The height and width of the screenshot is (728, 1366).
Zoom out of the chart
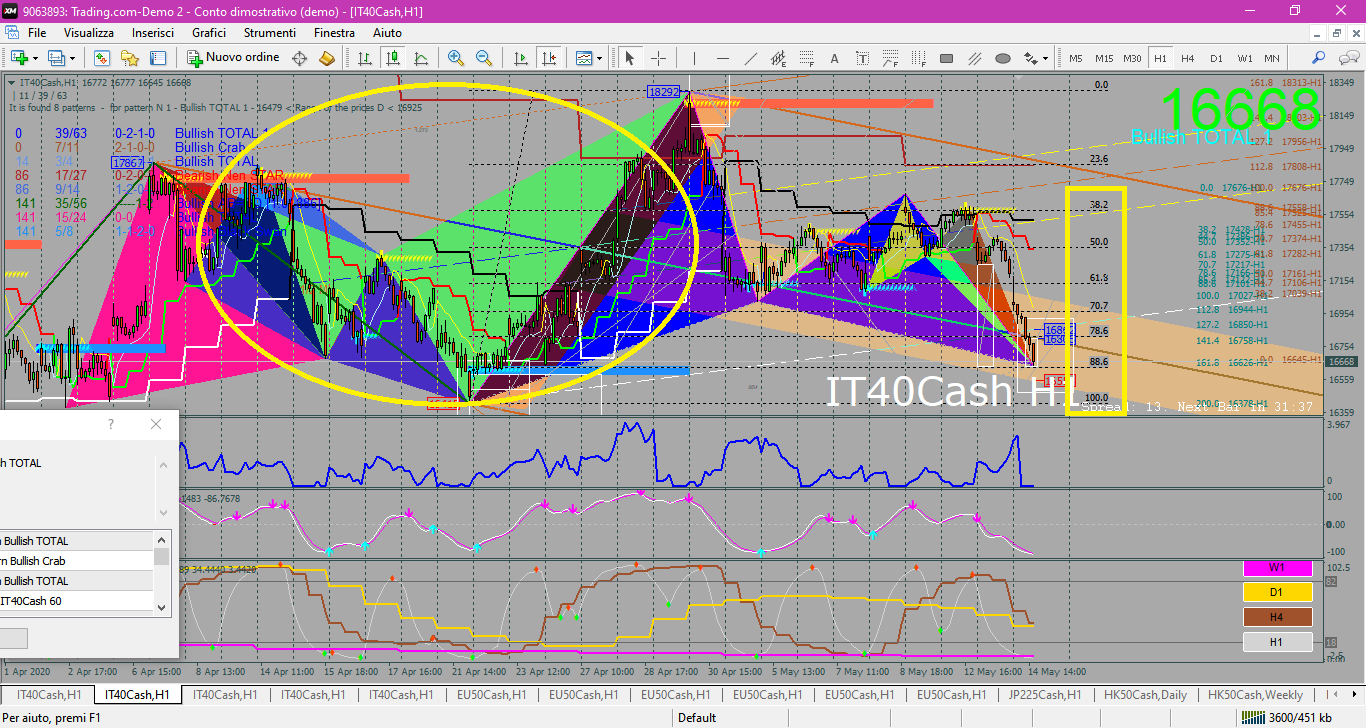coord(484,58)
